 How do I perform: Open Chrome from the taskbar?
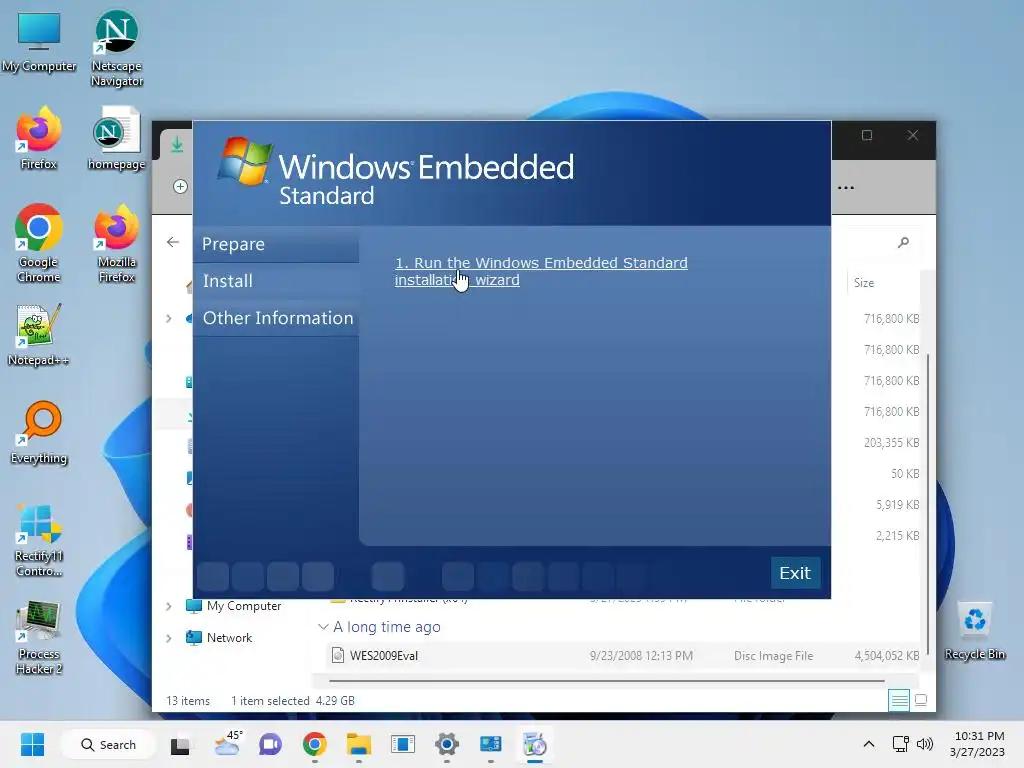[314, 744]
